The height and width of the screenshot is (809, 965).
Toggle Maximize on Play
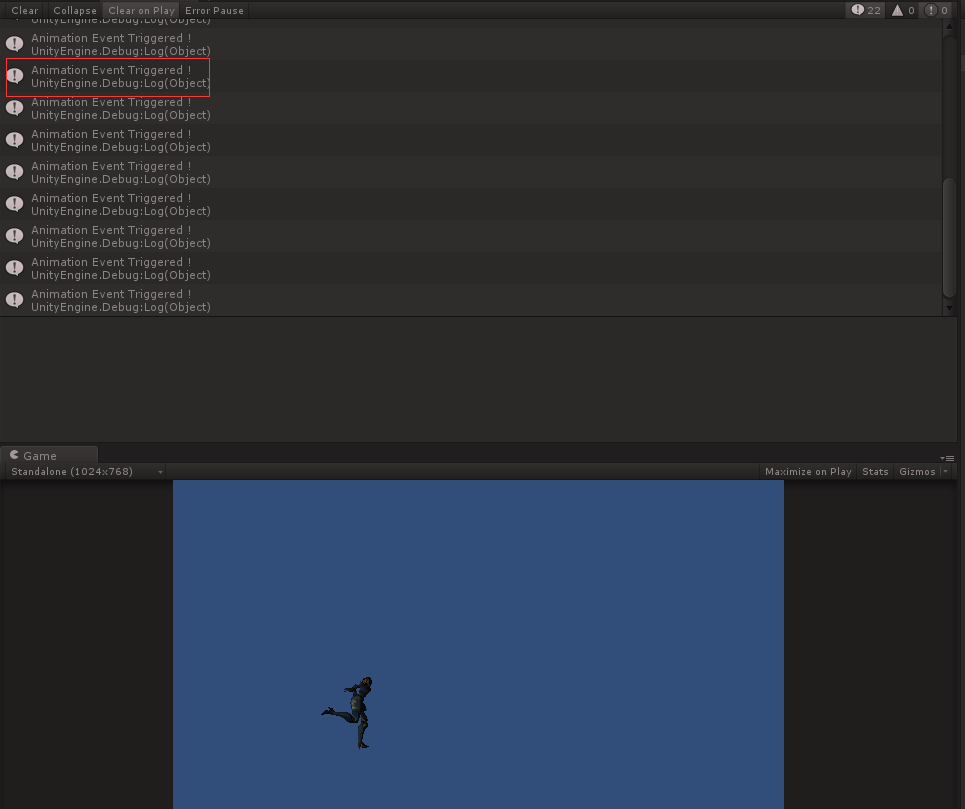click(x=807, y=471)
